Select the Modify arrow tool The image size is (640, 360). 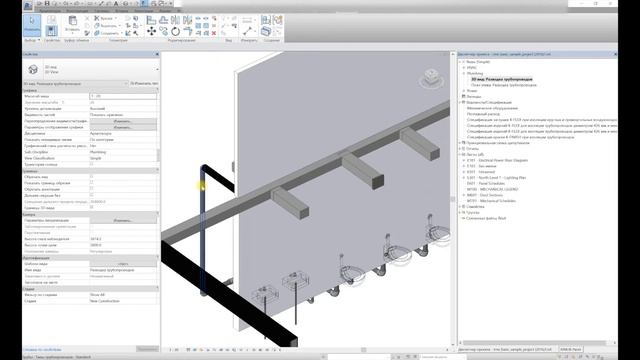pyautogui.click(x=32, y=24)
